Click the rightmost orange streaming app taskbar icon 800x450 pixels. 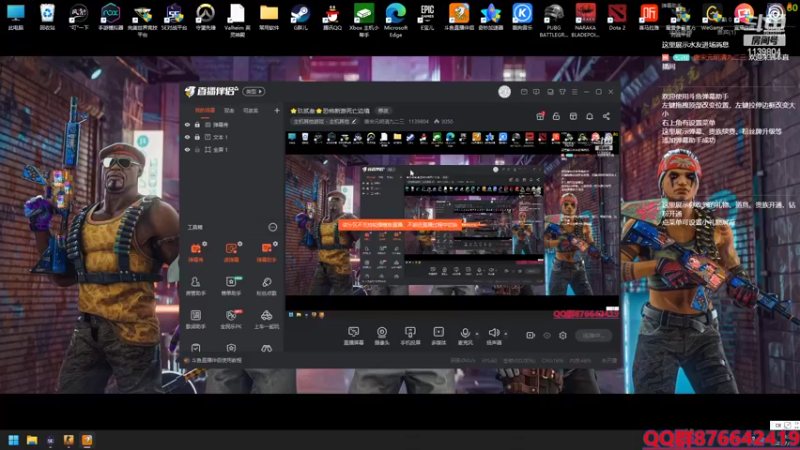[87, 440]
